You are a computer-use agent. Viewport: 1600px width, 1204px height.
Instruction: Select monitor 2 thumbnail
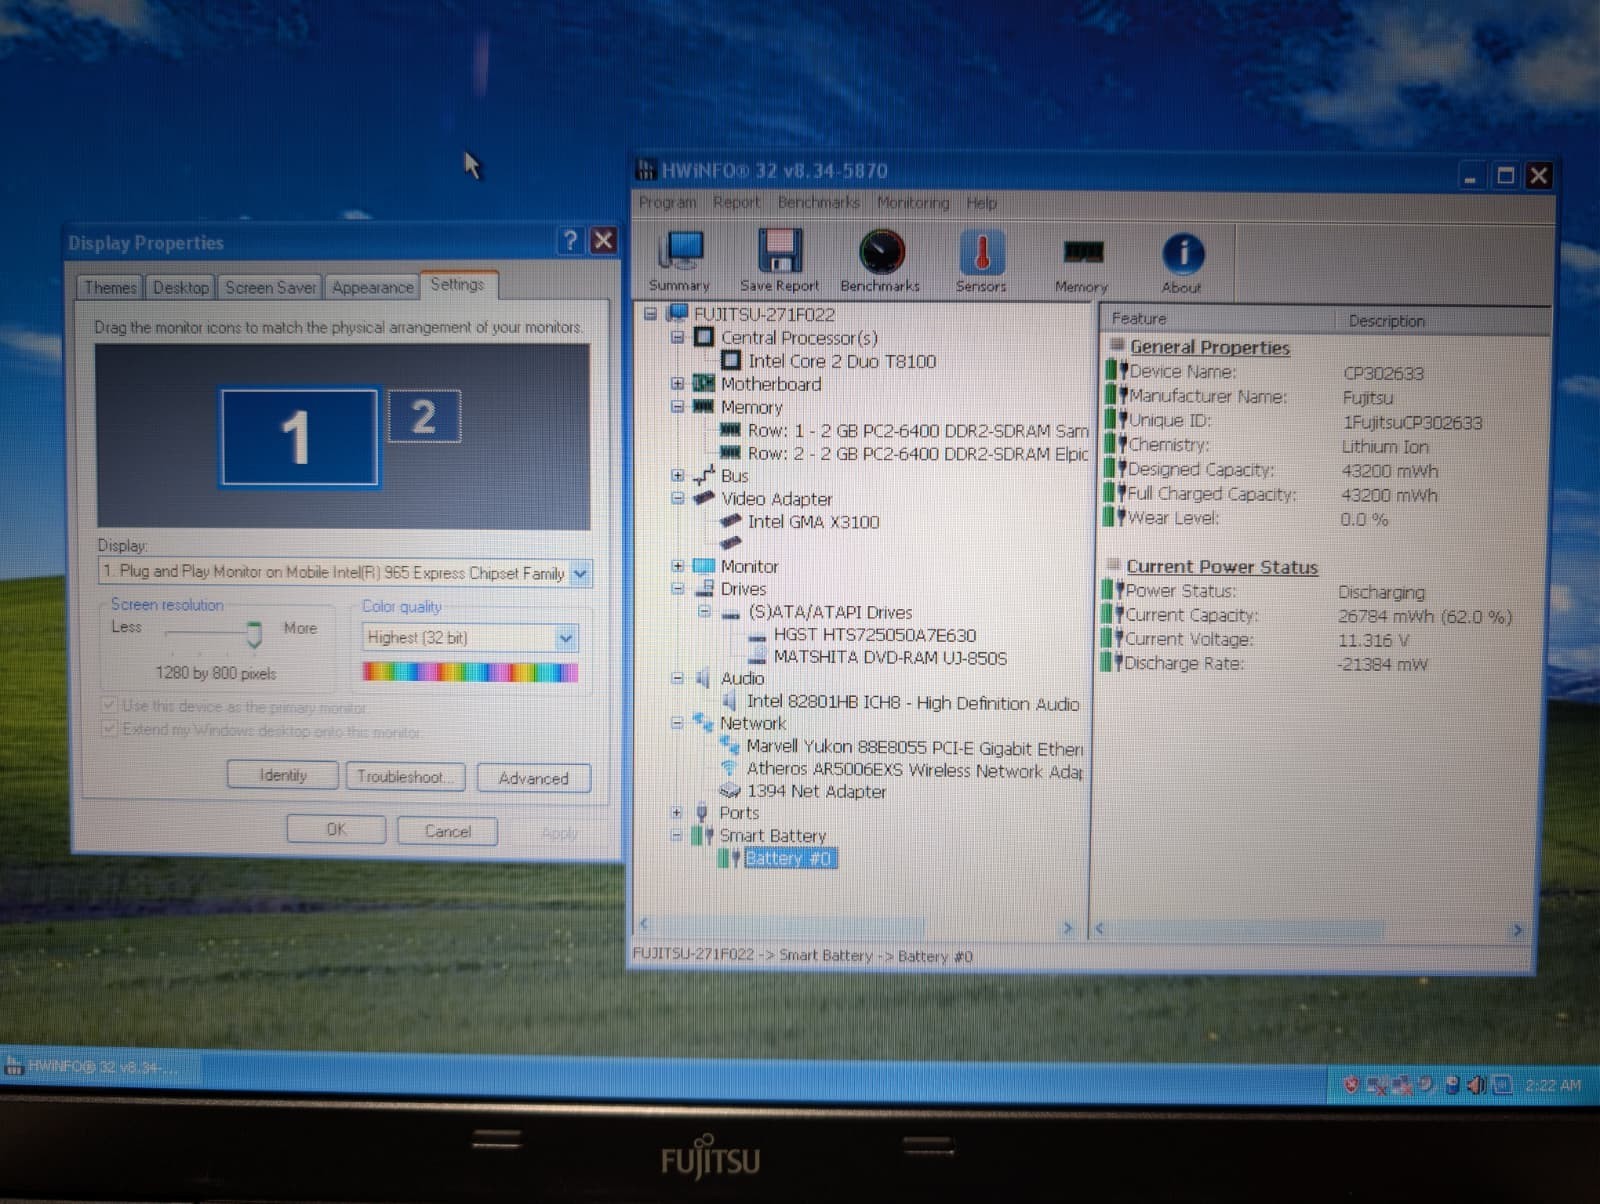[x=423, y=416]
